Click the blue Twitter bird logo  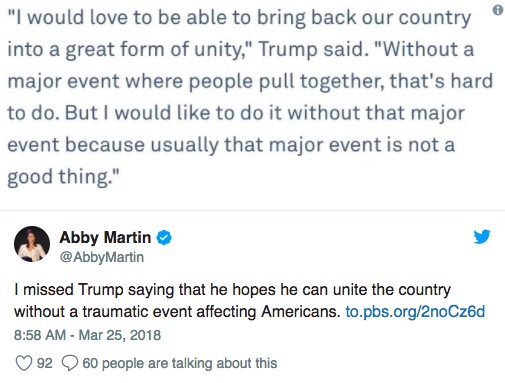482,237
